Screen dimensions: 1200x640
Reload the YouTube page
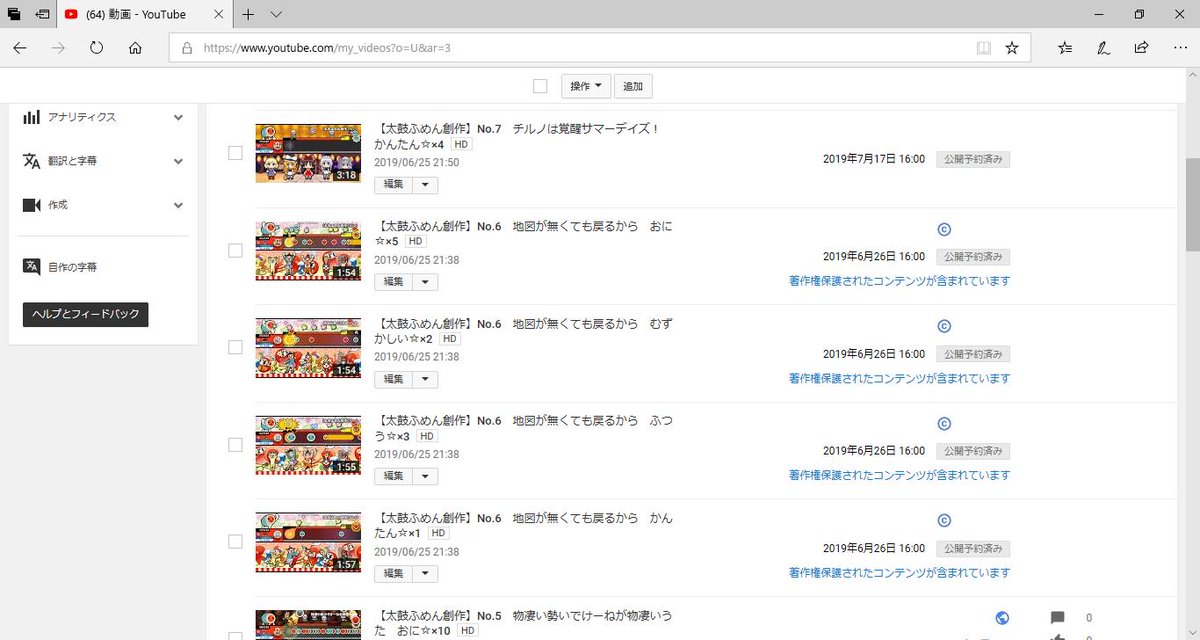97,48
